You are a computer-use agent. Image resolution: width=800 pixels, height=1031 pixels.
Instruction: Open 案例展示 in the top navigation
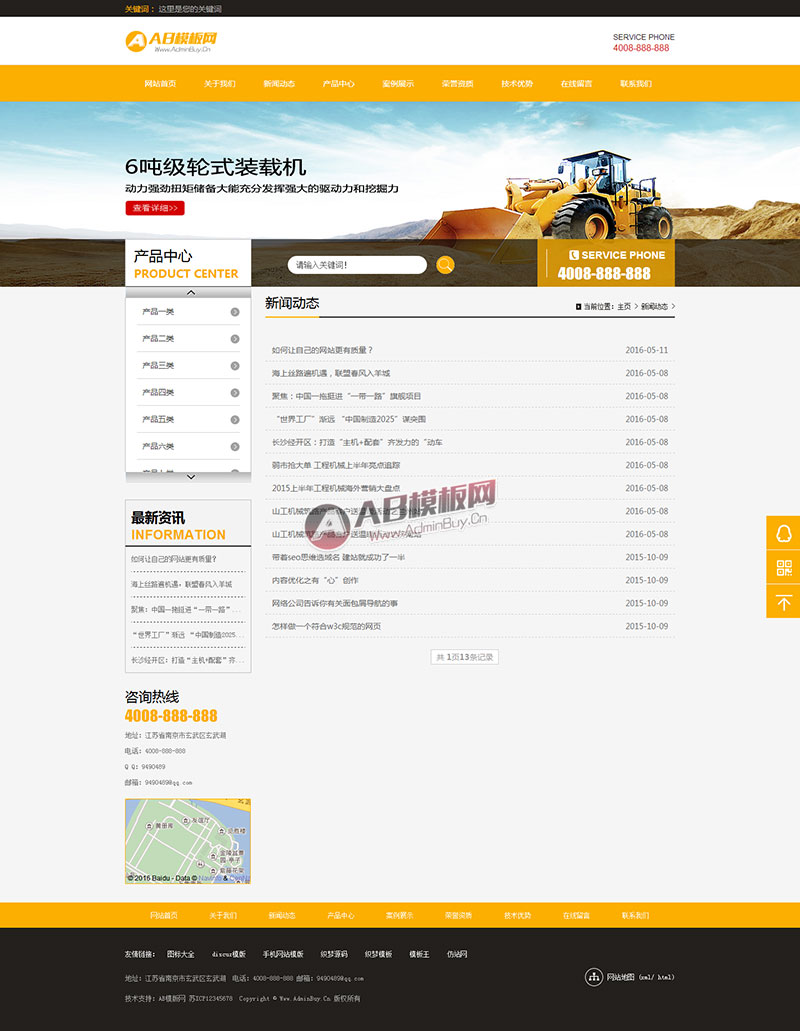tap(398, 84)
